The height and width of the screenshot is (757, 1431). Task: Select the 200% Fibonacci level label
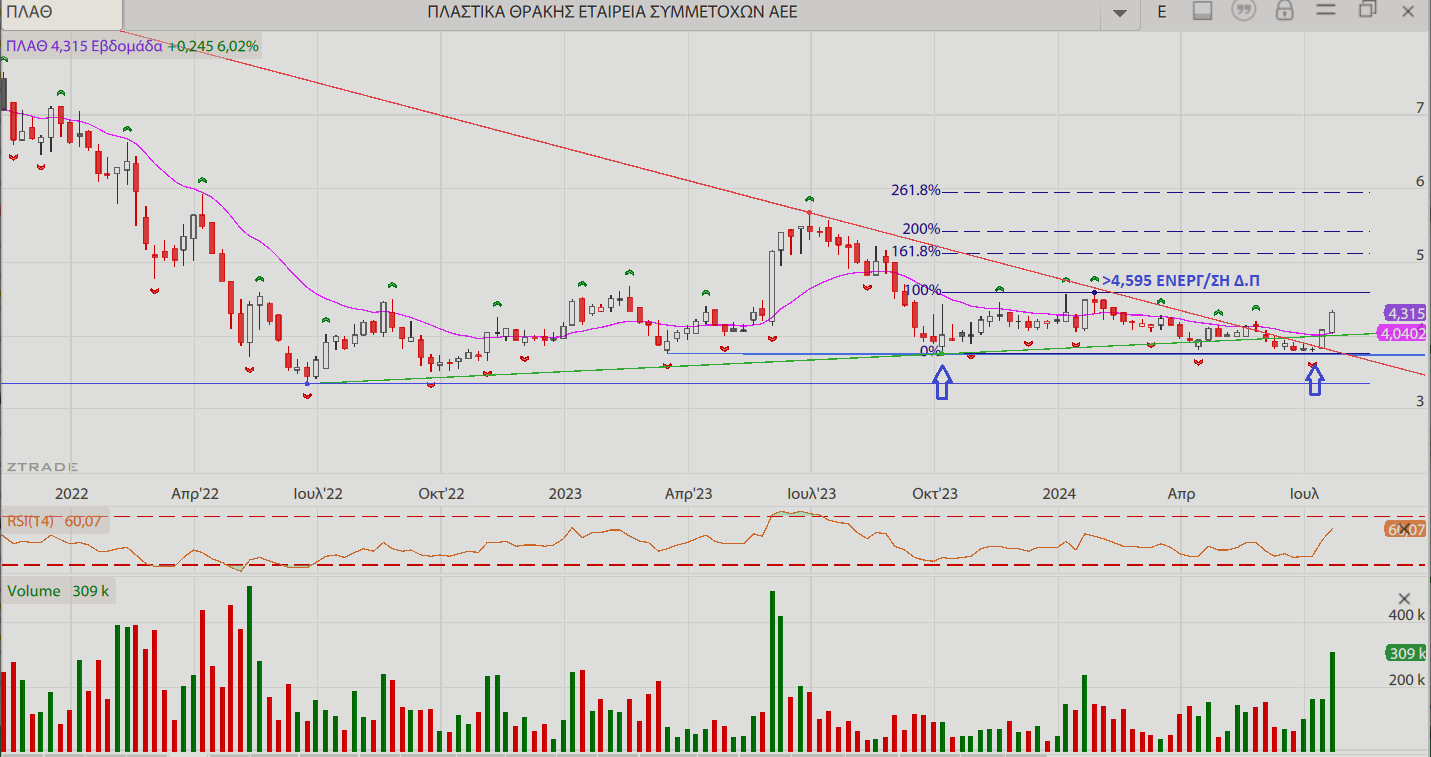pyautogui.click(x=920, y=229)
